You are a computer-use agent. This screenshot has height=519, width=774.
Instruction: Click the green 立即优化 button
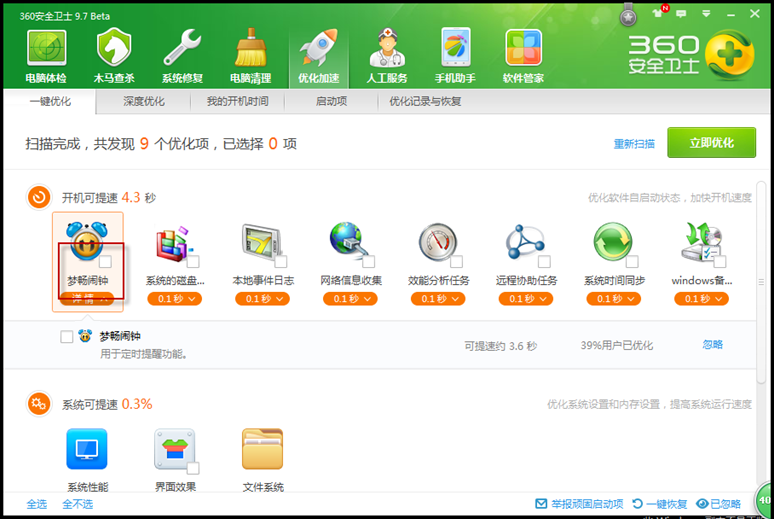coord(711,143)
